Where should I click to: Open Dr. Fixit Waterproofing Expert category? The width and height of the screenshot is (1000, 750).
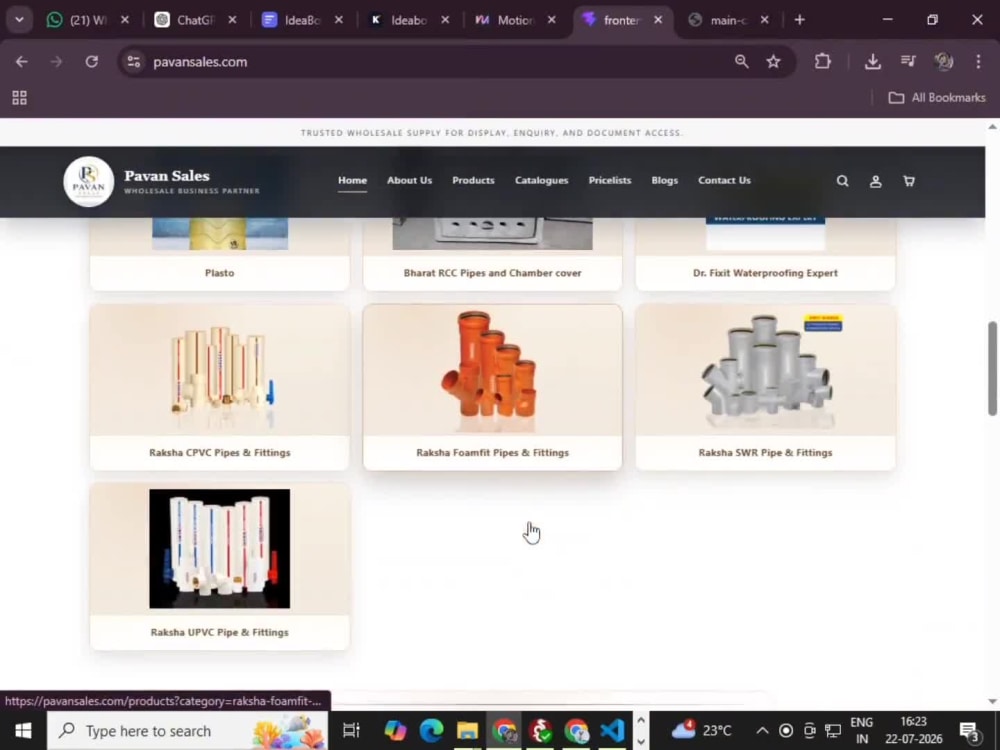[x=765, y=273]
